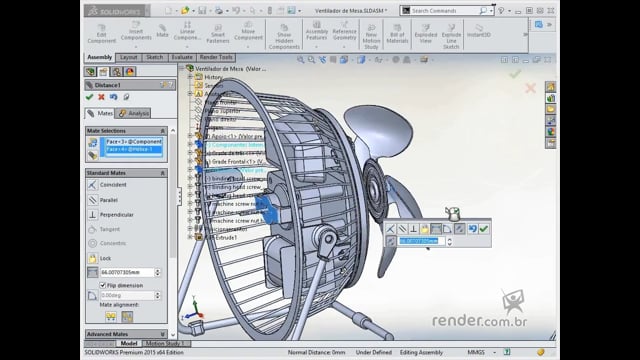Click the Save icon in title toolbar
Screen dimensions: 640x360
tap(202, 11)
